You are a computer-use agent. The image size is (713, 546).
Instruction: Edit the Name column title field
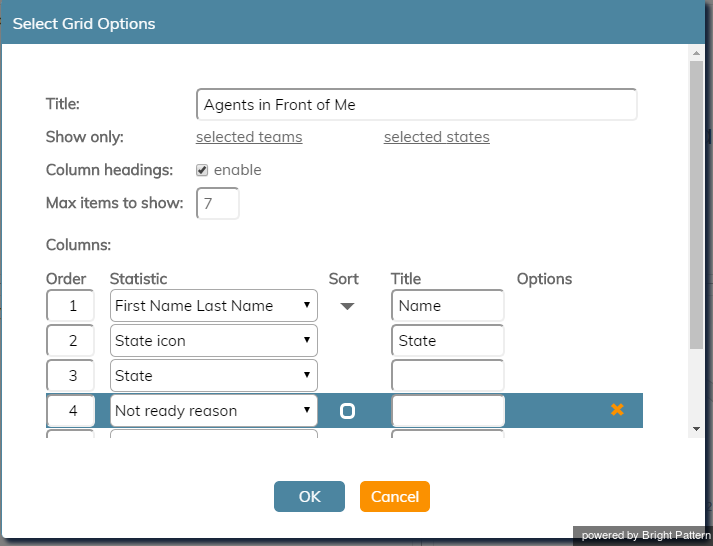point(447,306)
